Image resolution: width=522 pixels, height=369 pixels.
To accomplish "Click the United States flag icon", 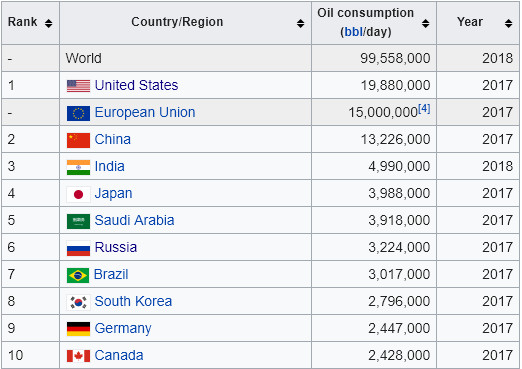I will click(x=78, y=86).
